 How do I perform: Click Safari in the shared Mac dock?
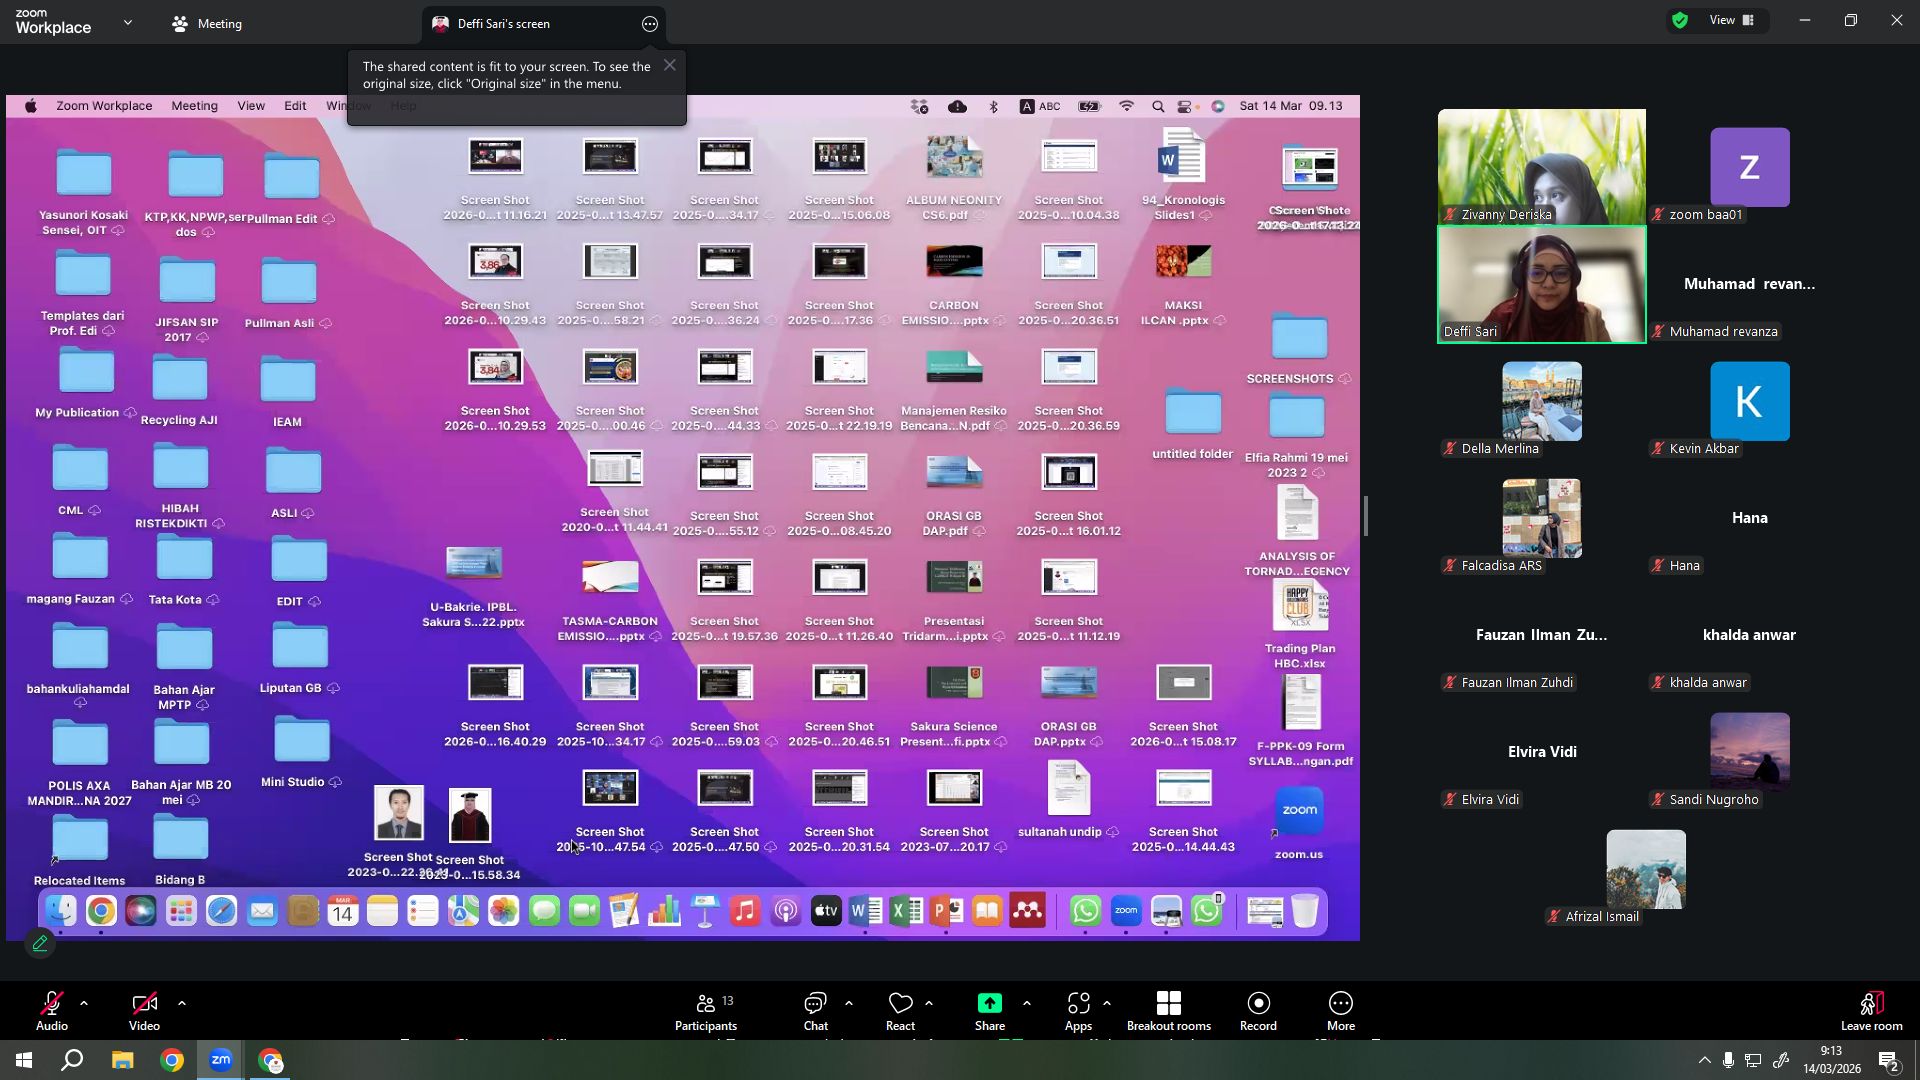[x=221, y=911]
